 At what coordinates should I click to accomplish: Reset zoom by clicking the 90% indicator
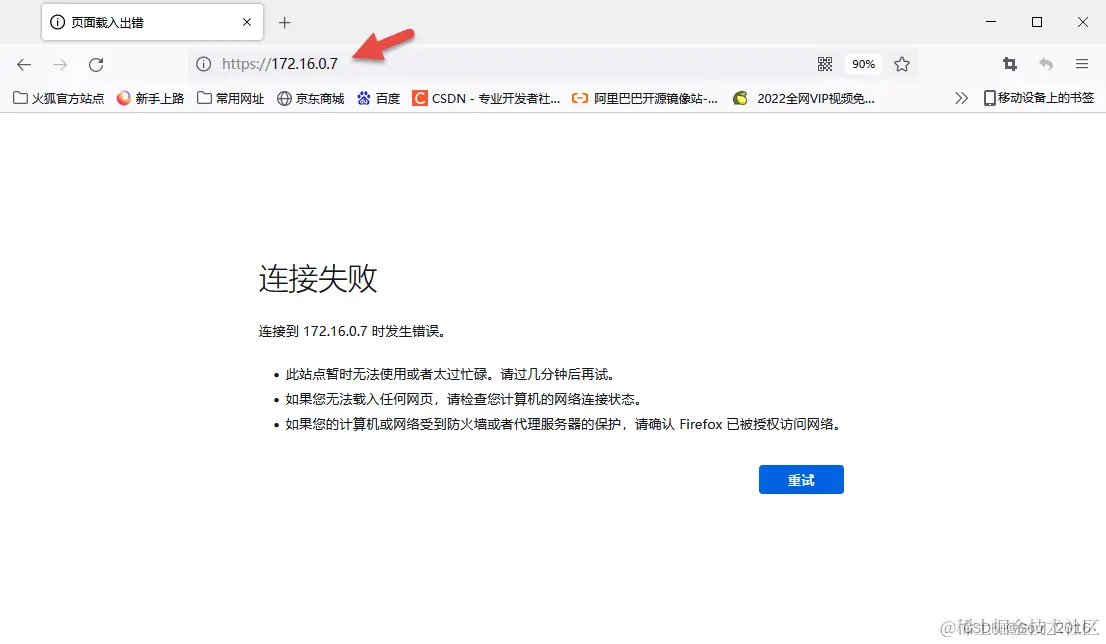pos(863,63)
